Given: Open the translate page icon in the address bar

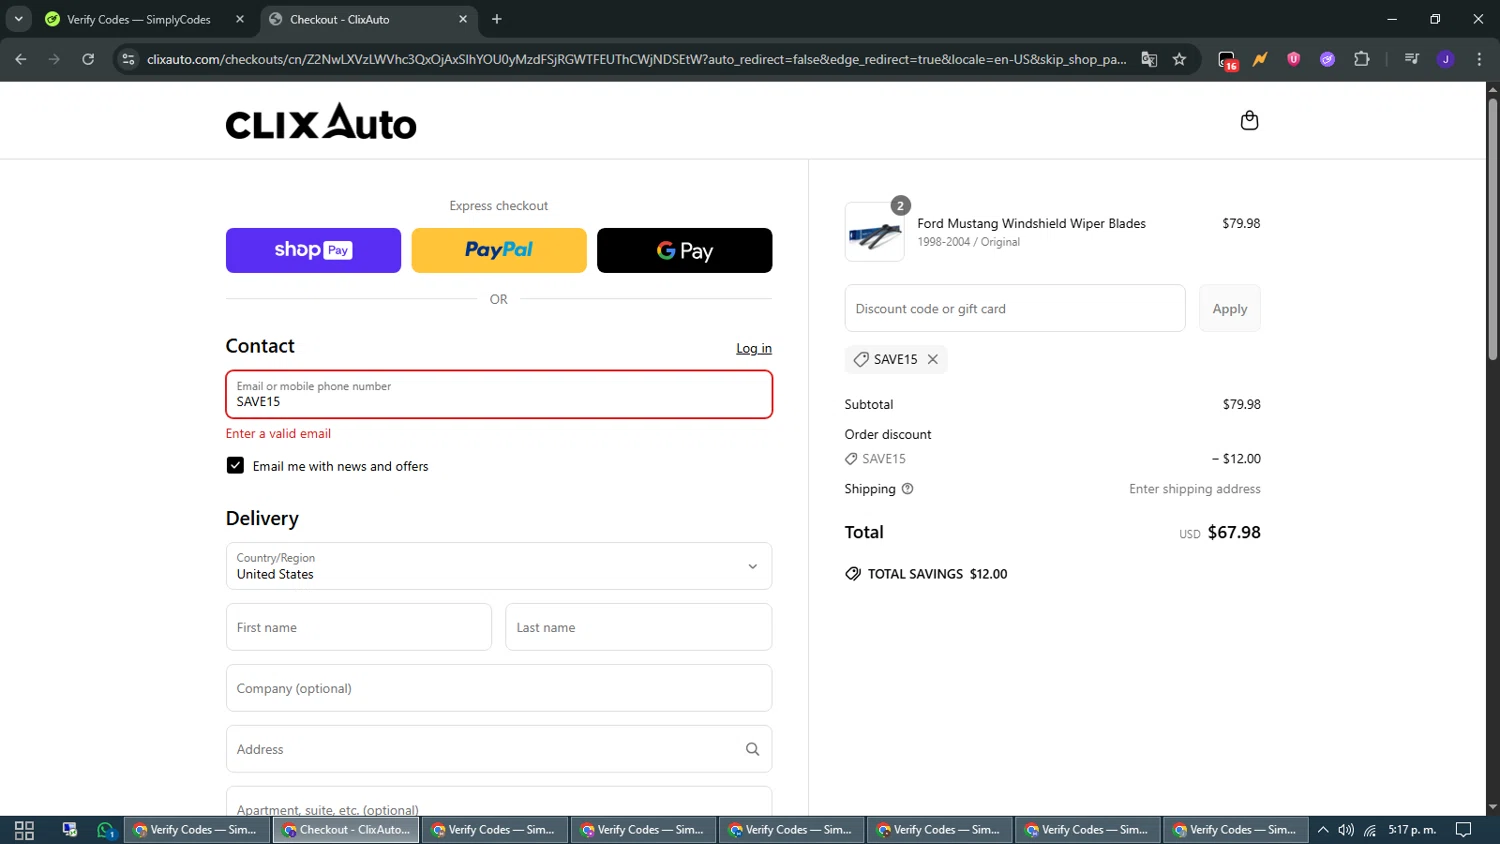Looking at the screenshot, I should point(1149,59).
